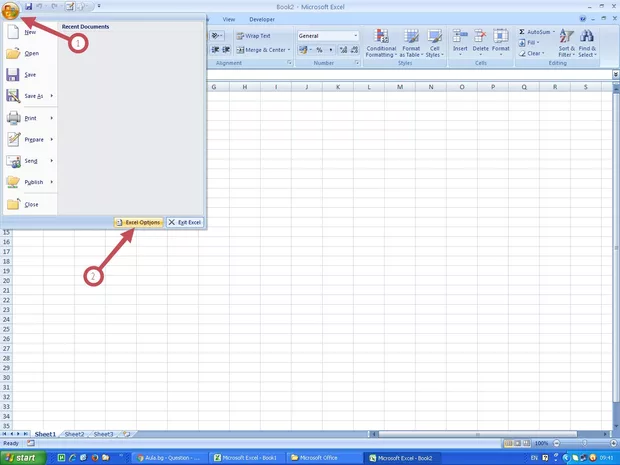Switch to the Developer ribbon tab

(x=262, y=19)
